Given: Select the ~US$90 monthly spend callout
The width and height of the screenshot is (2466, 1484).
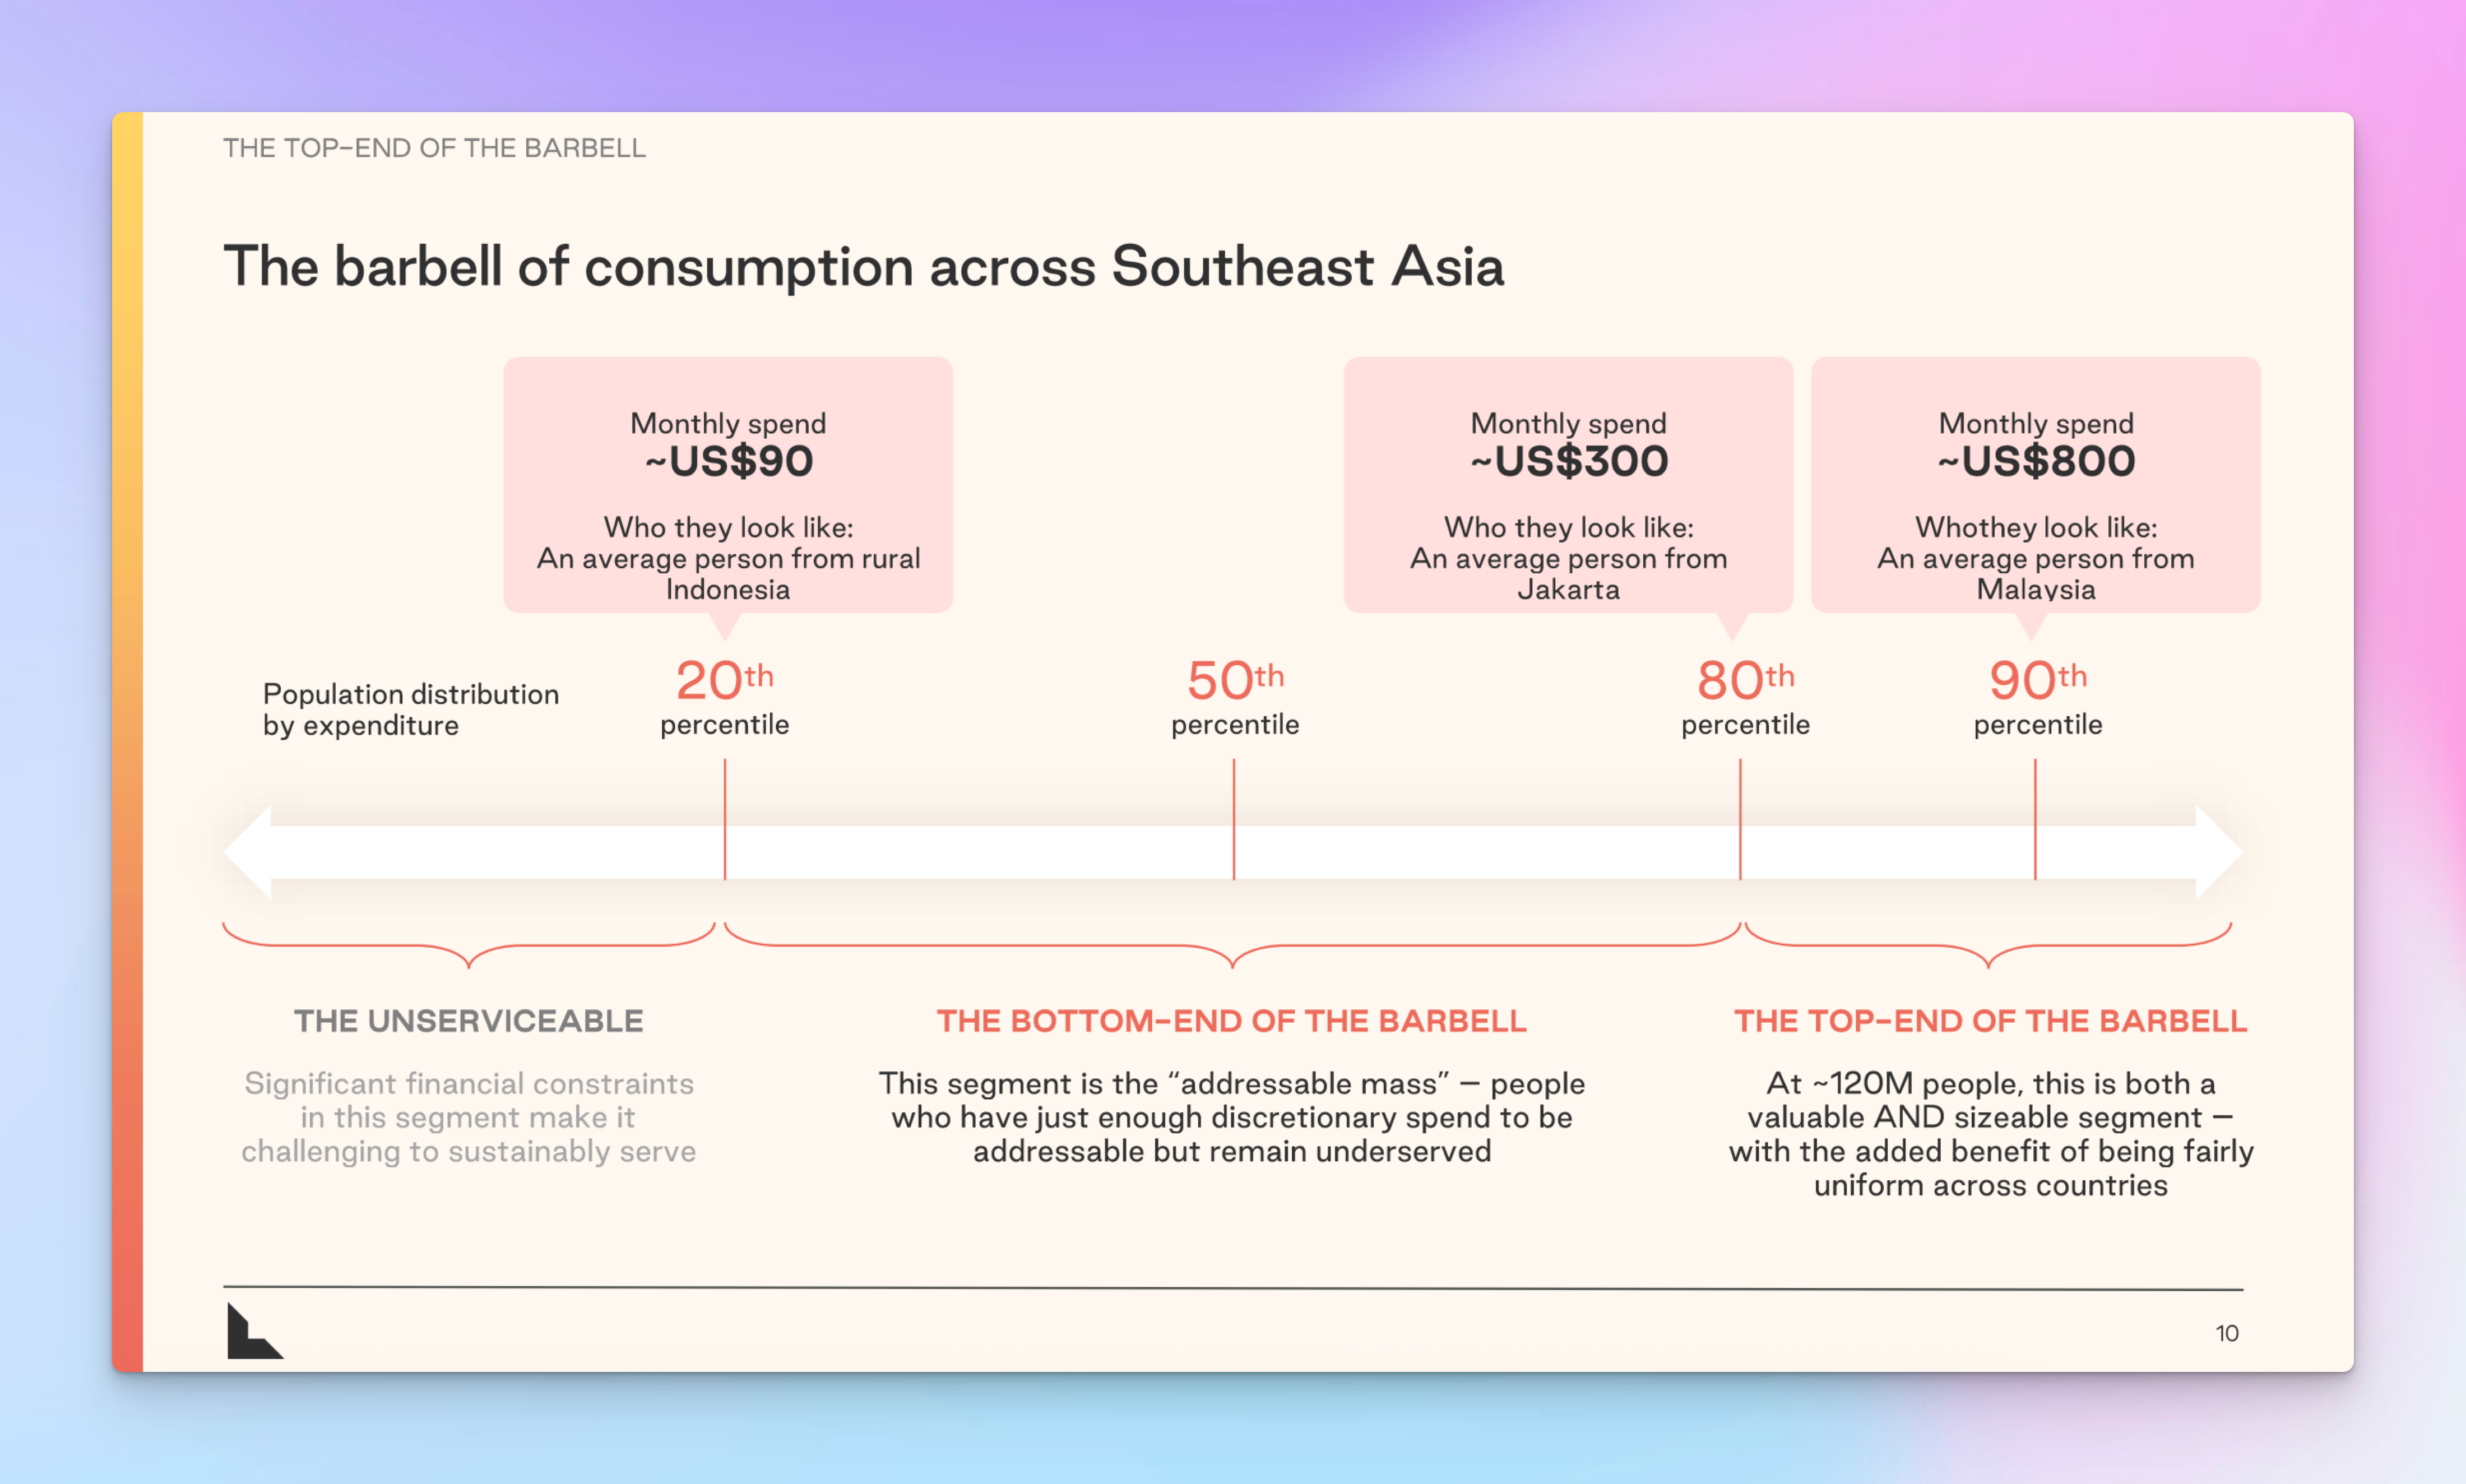Looking at the screenshot, I should pyautogui.click(x=728, y=485).
